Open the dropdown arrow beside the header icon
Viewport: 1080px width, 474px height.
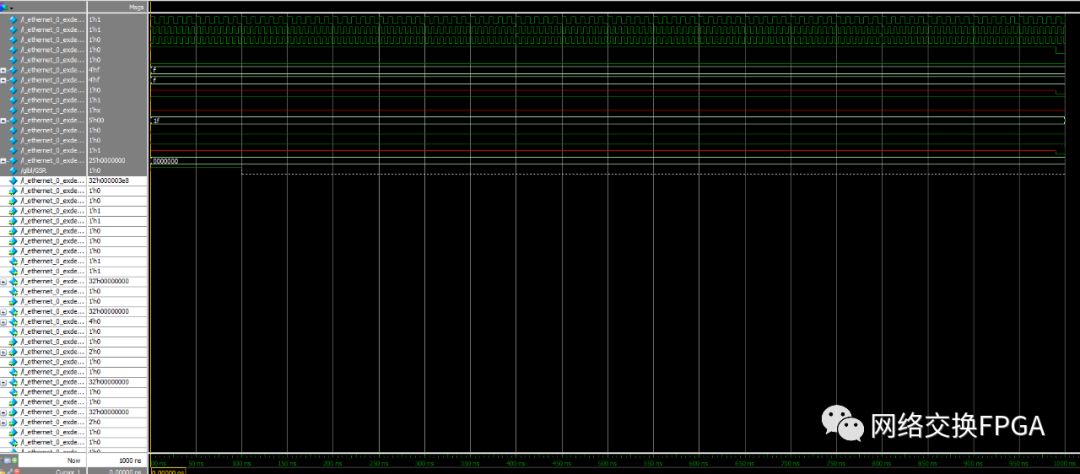point(11,6)
